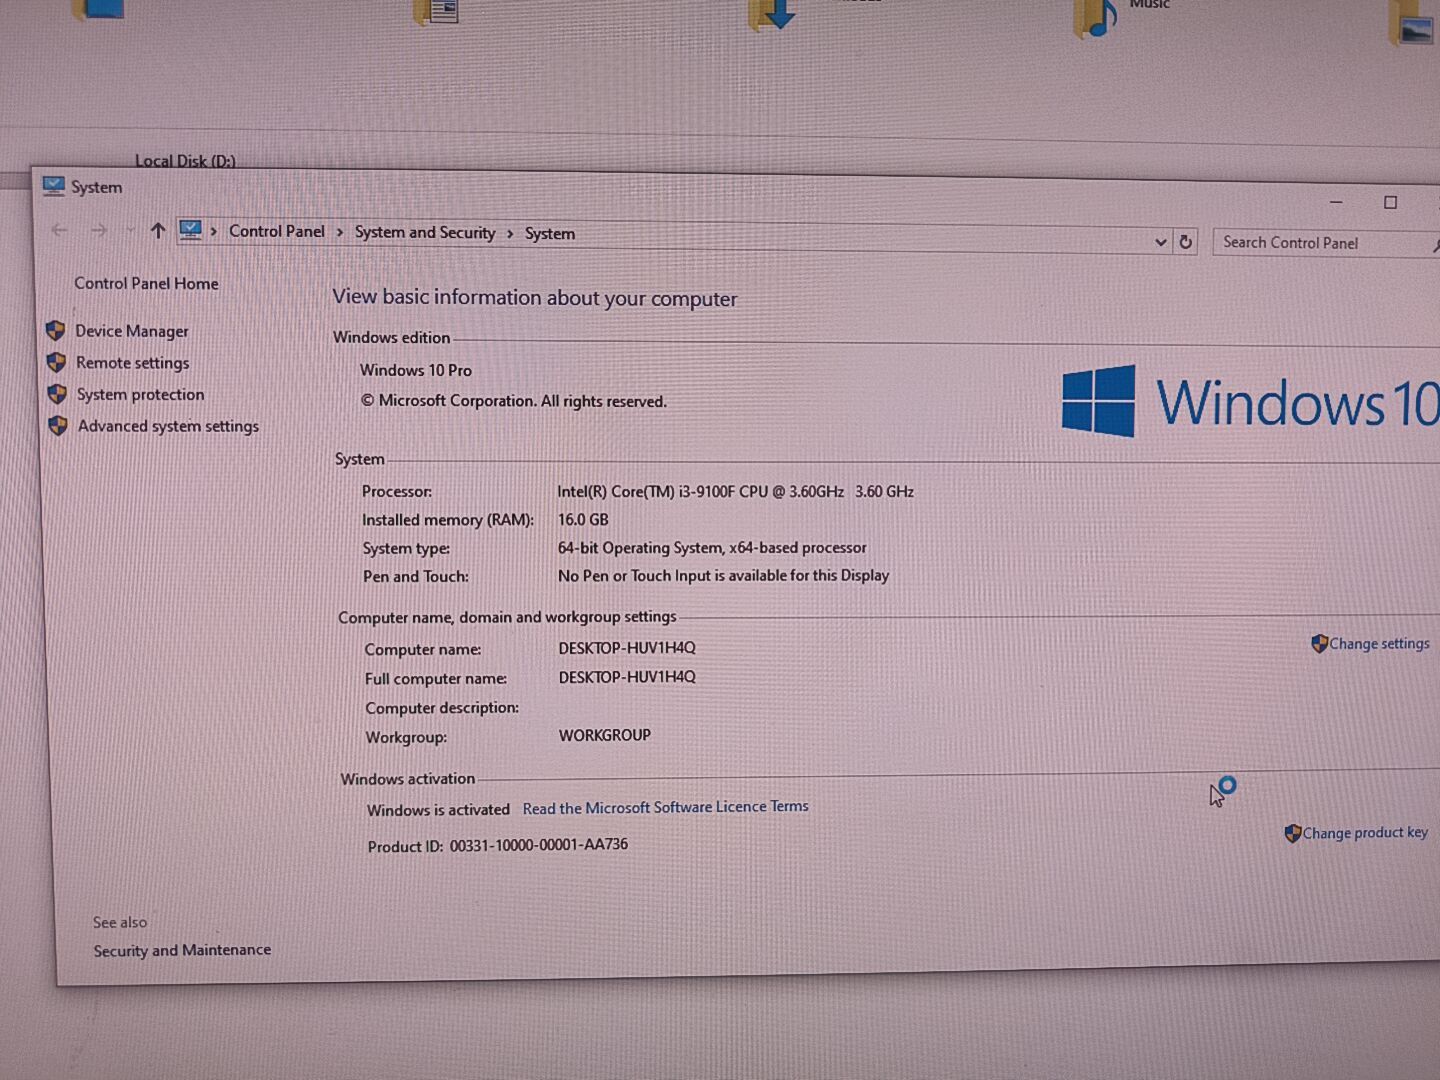This screenshot has height=1080, width=1440.
Task: Click the Forward navigation arrow
Action: [x=99, y=231]
